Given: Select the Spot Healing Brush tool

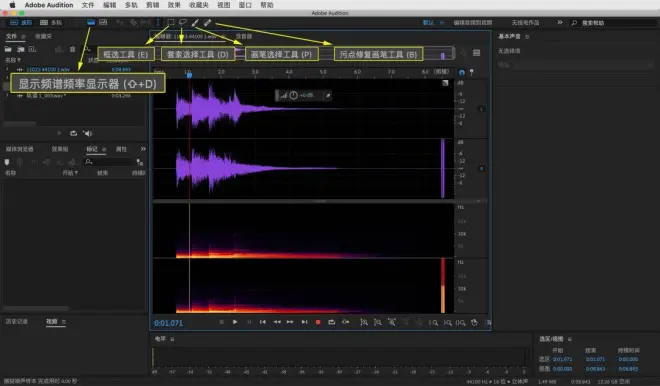Looking at the screenshot, I should (x=208, y=22).
